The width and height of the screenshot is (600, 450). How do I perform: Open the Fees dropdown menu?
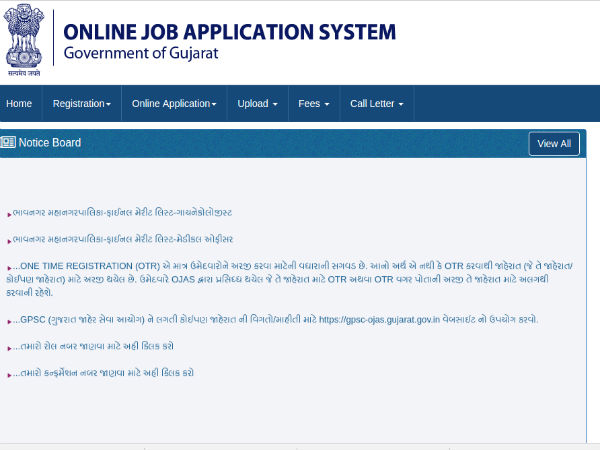tap(314, 103)
